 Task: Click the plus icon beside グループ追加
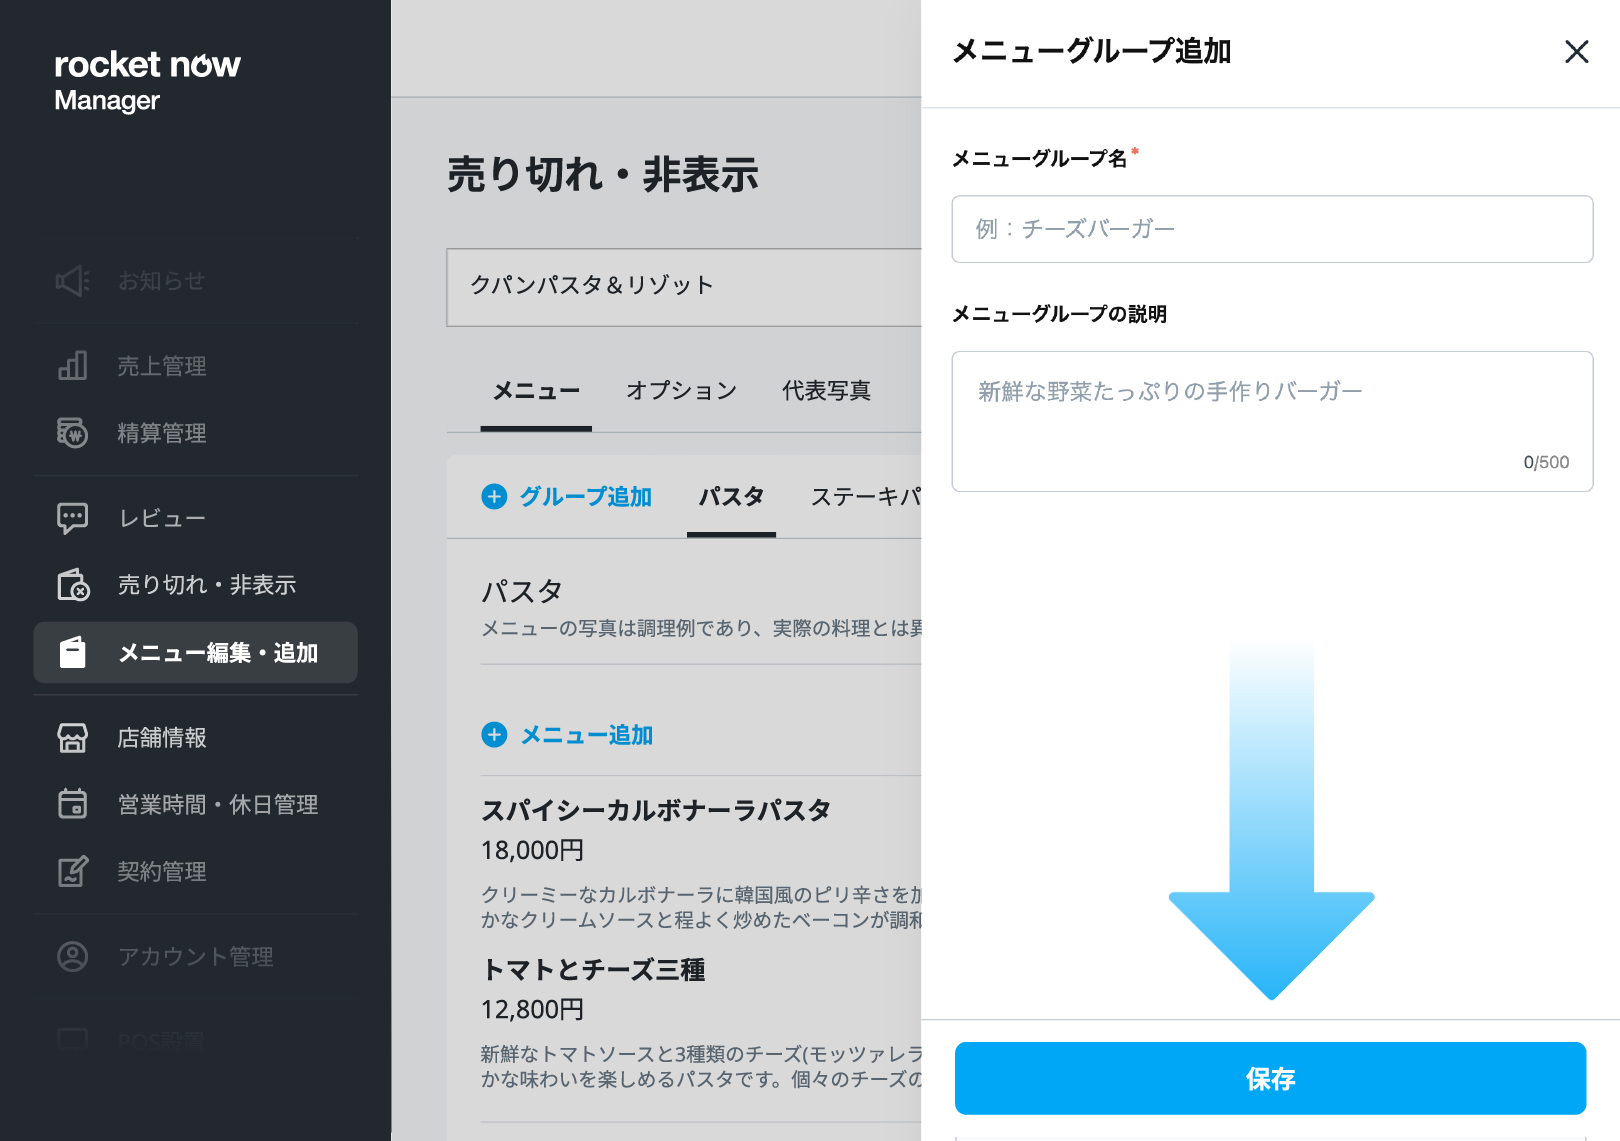[x=494, y=497]
